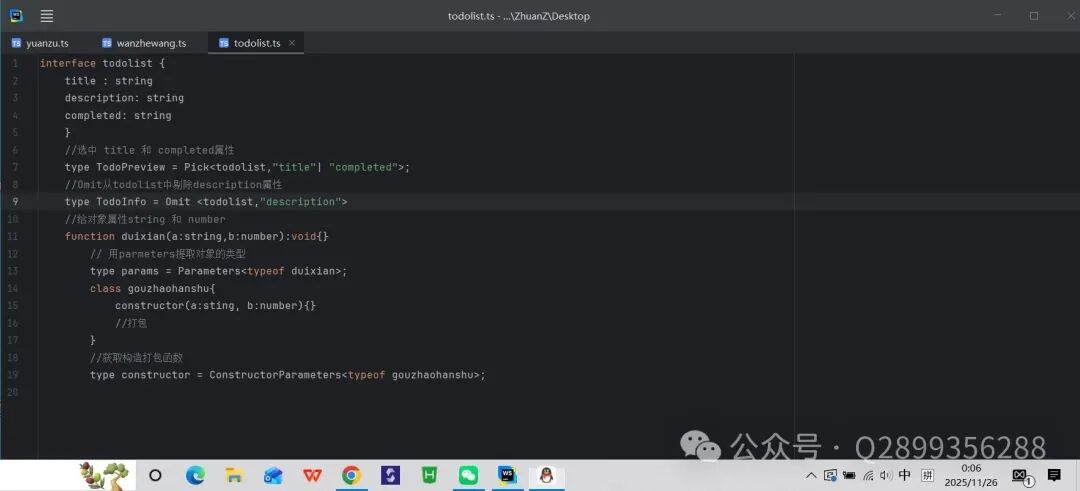The width and height of the screenshot is (1080, 491).
Task: Maximize the WebStorm window
Action: pos(1034,16)
